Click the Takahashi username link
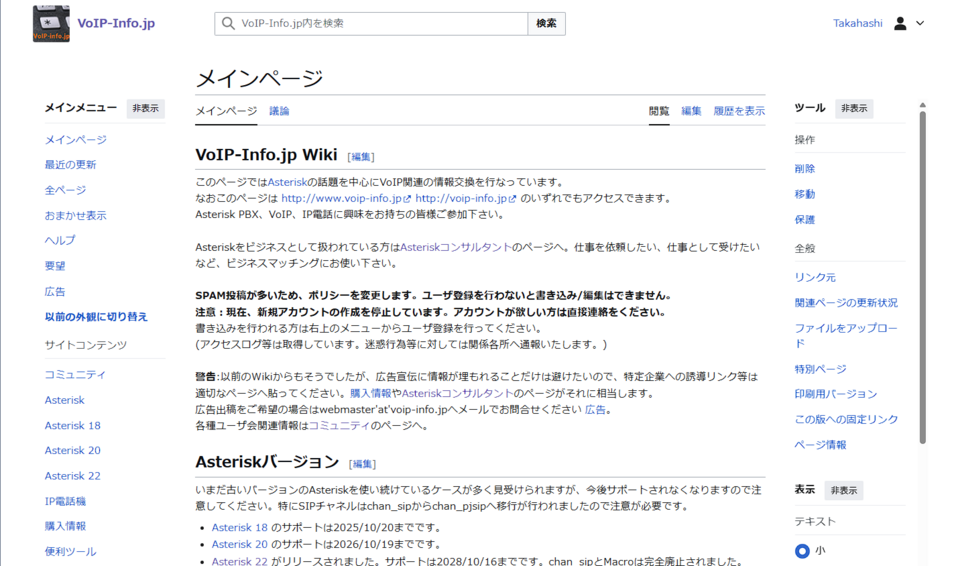 857,23
